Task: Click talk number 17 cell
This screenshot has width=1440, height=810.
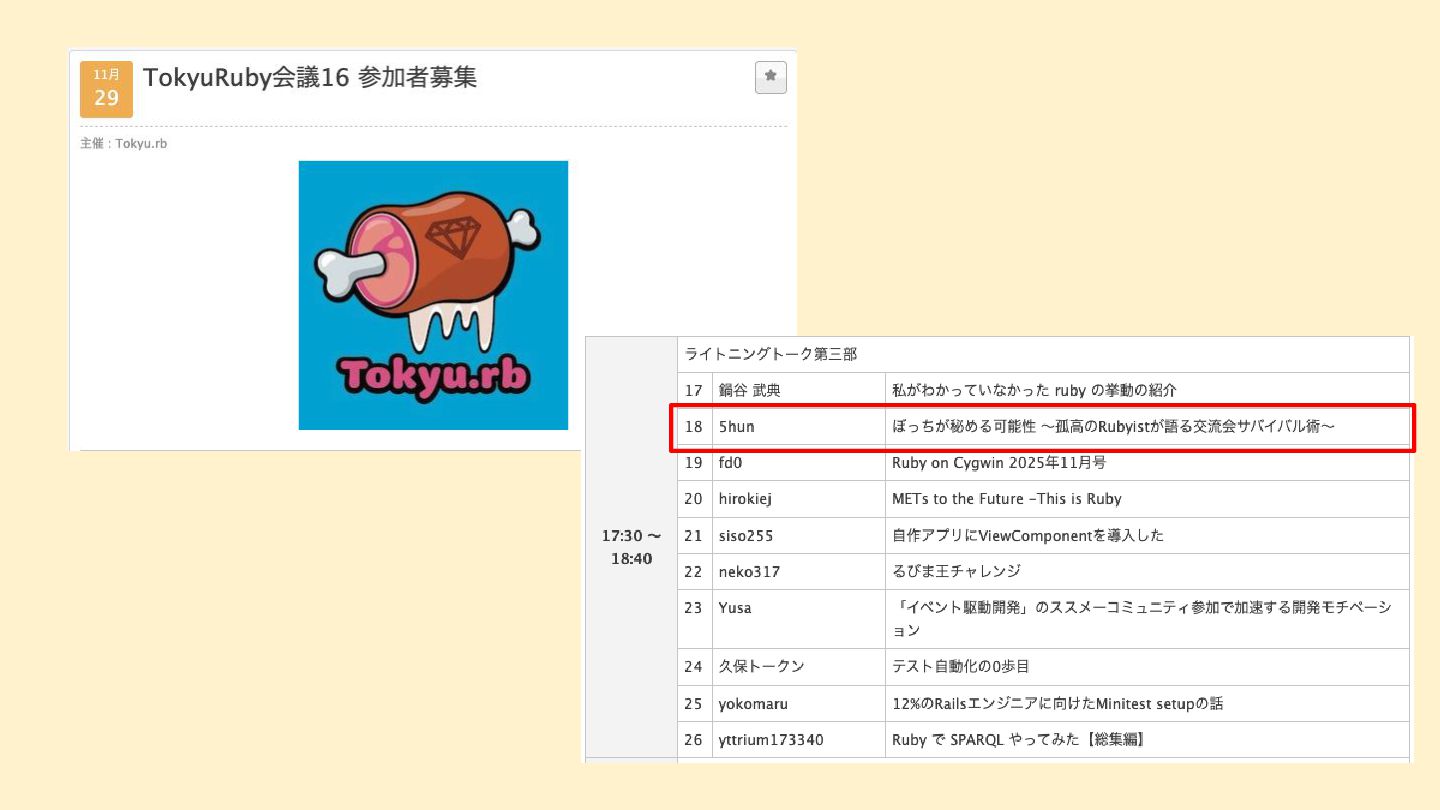Action: (x=694, y=391)
